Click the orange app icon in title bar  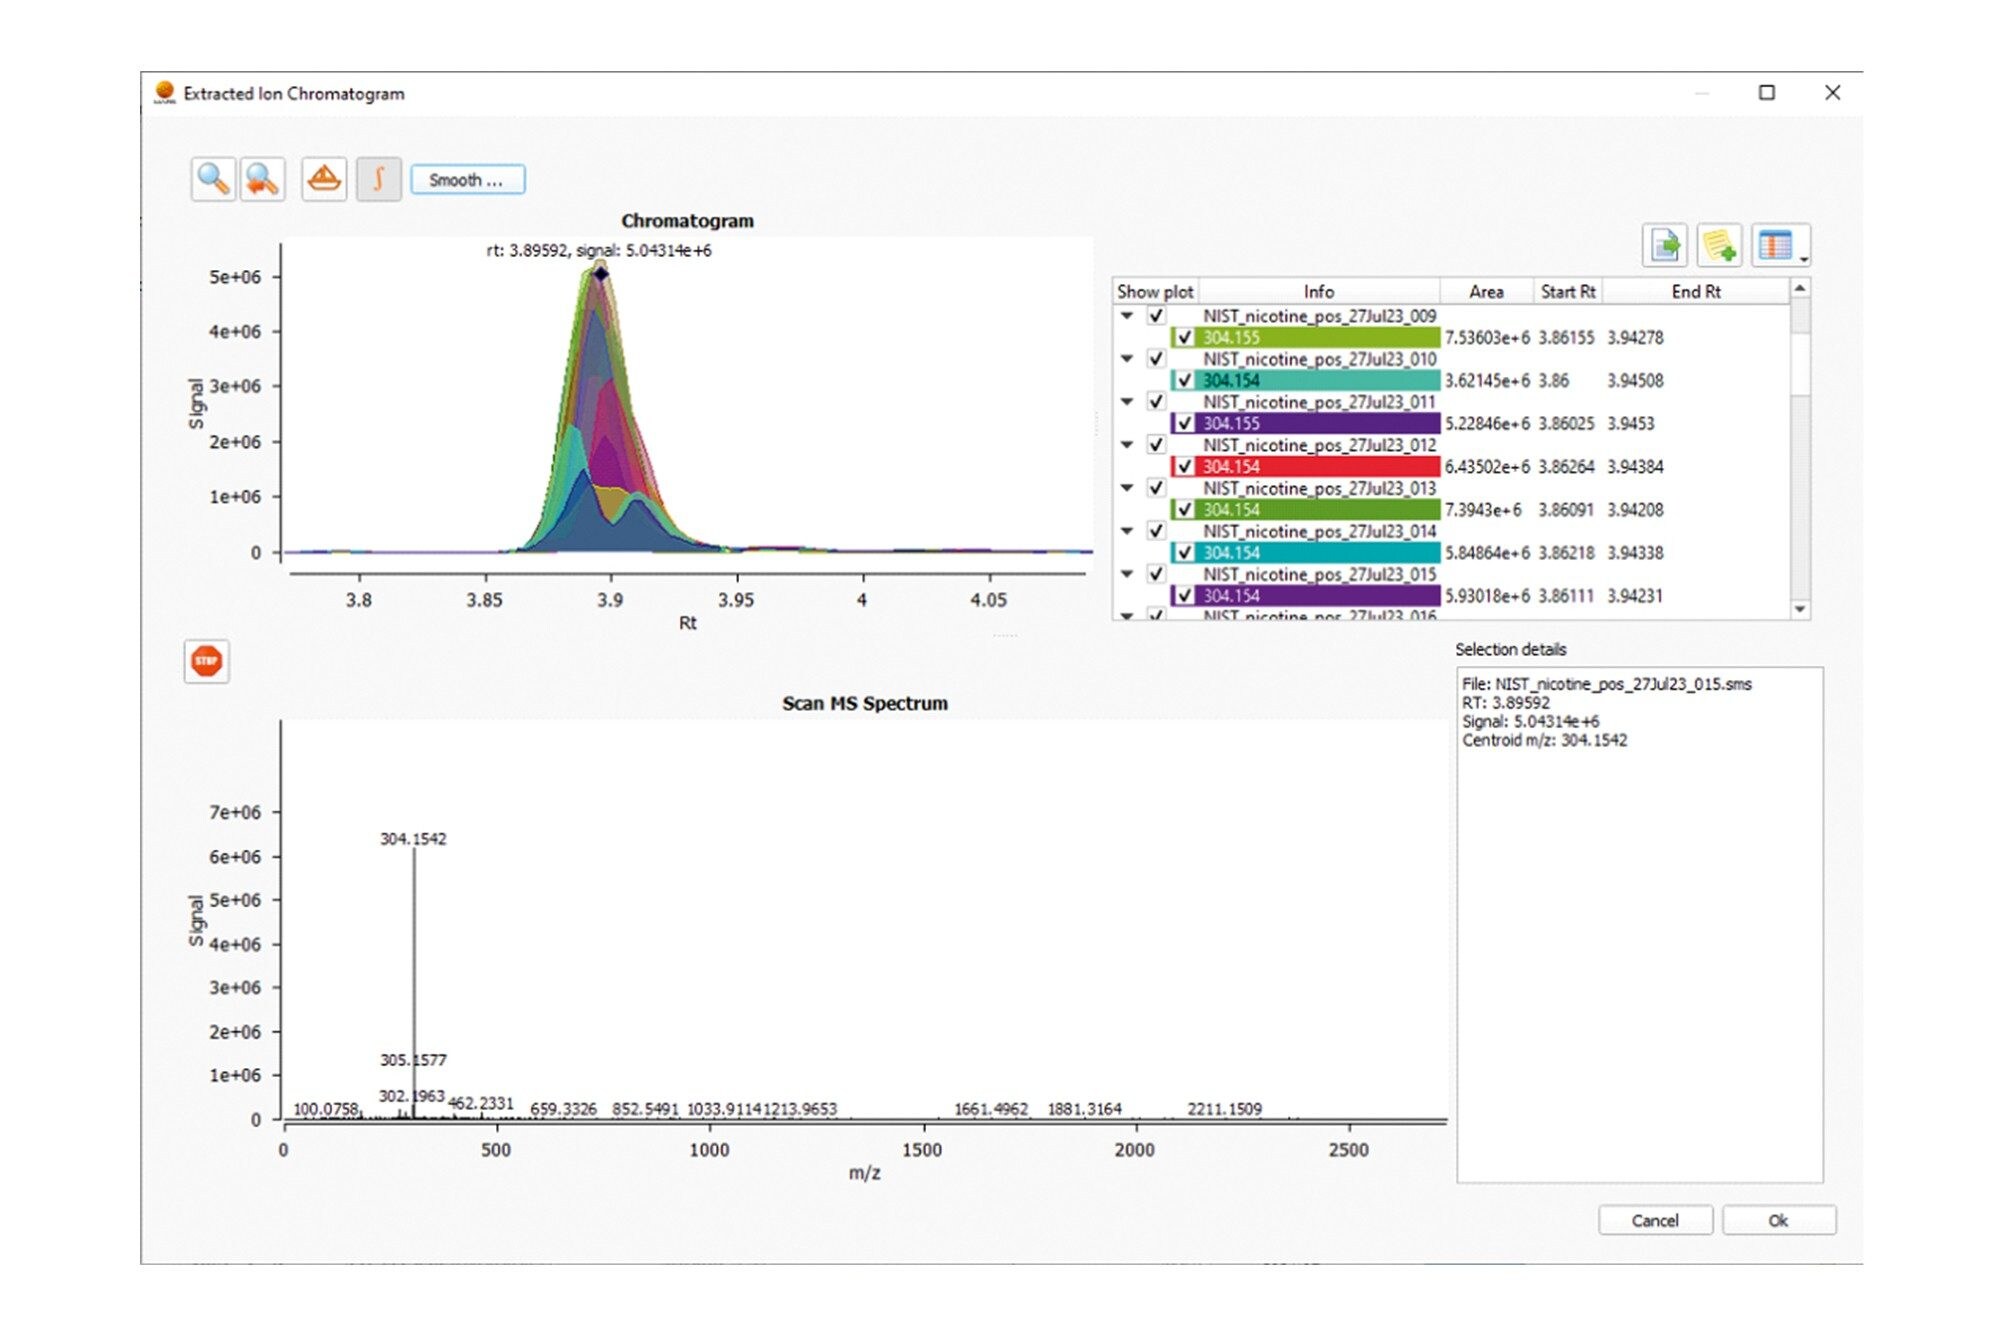tap(164, 93)
